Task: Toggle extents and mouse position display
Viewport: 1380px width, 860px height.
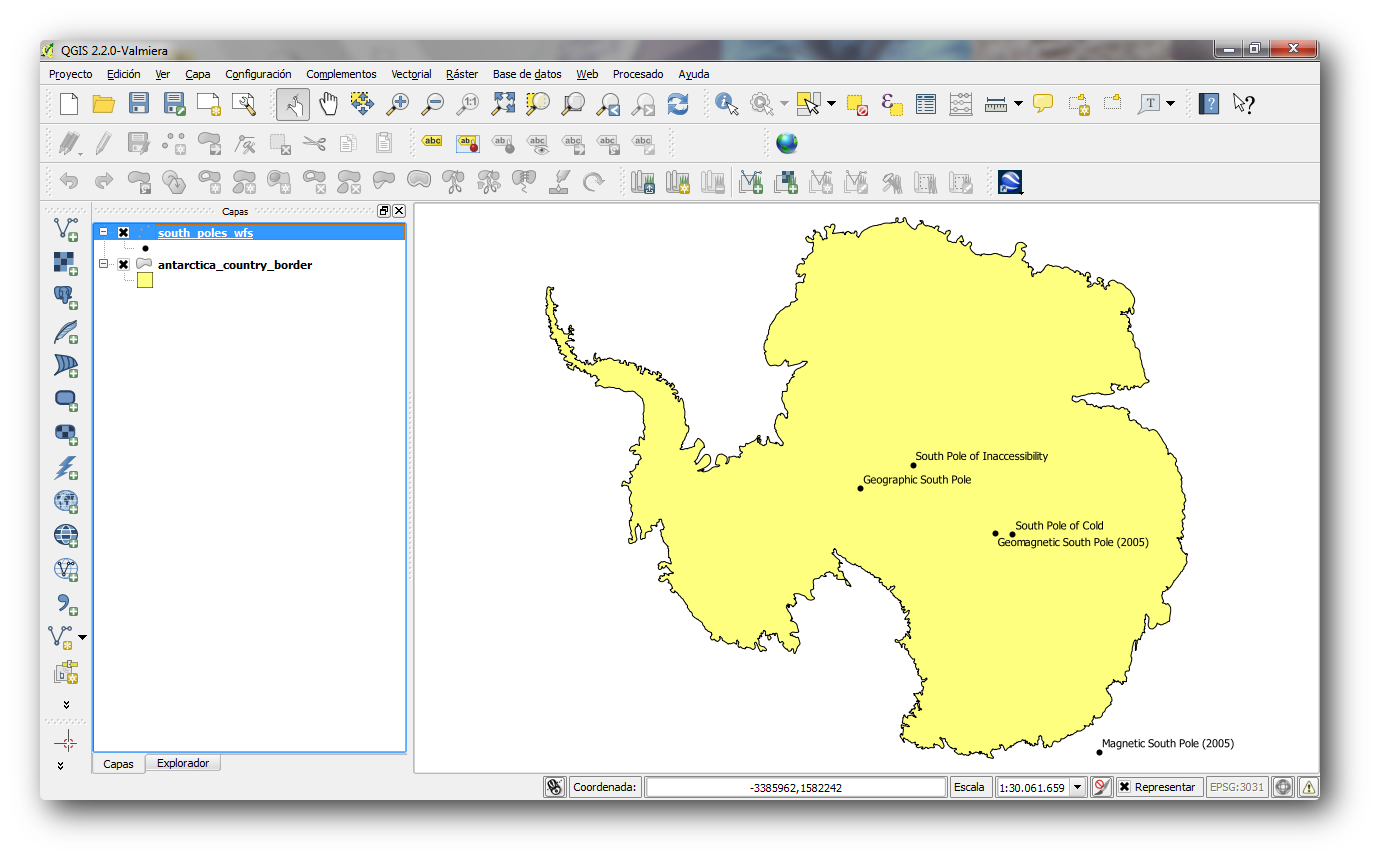Action: pos(555,787)
